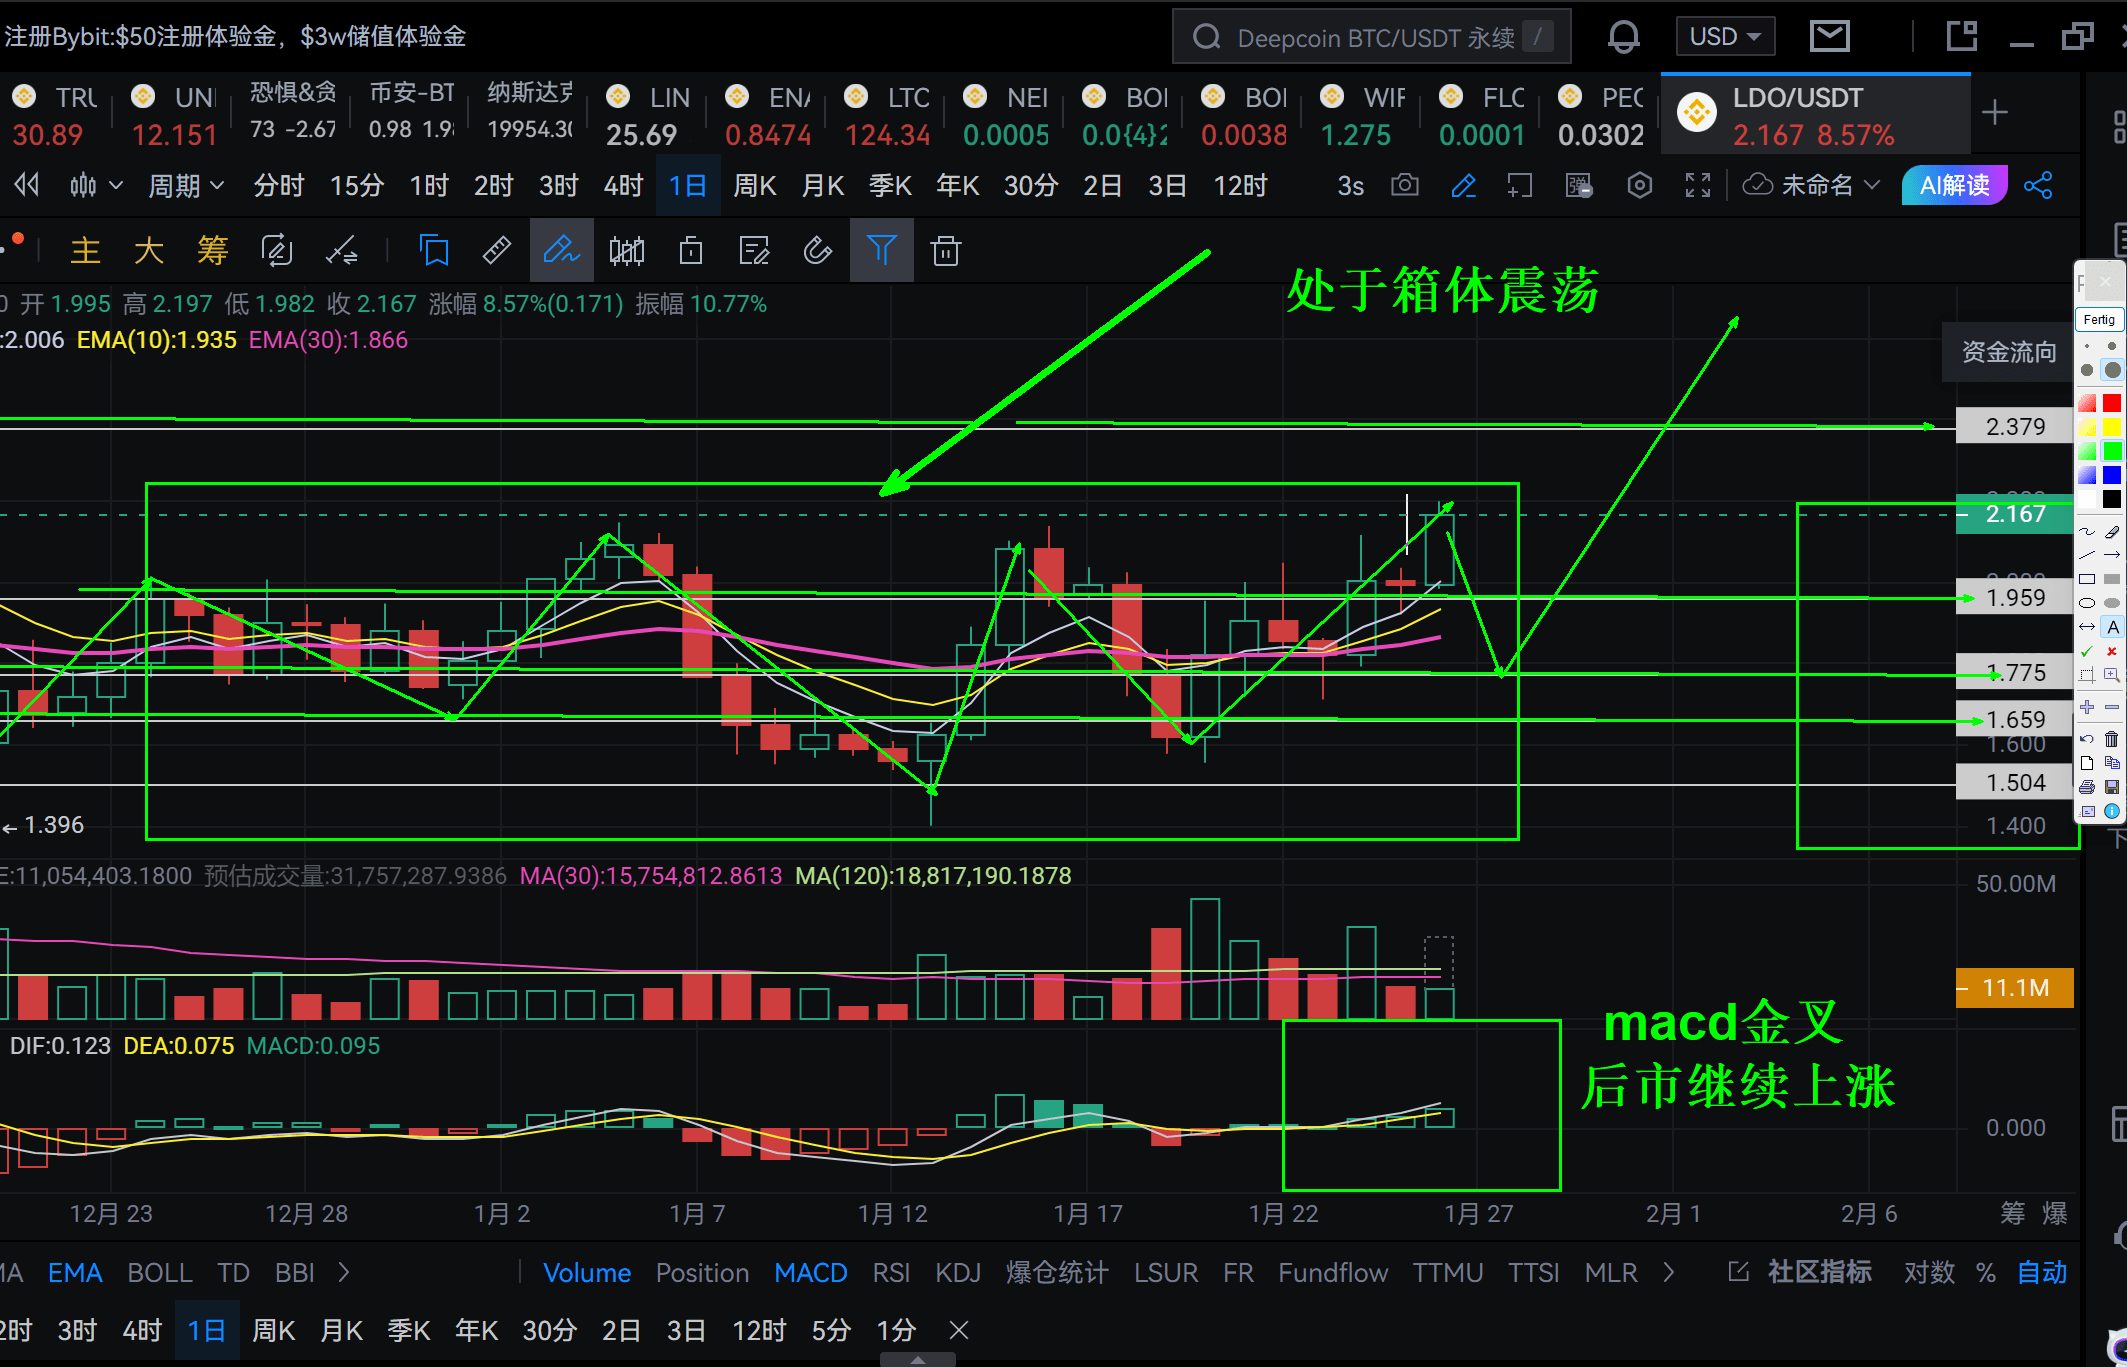Select the bookmark flag drawing tool
Viewport: 2127px width, 1367px height.
434,250
